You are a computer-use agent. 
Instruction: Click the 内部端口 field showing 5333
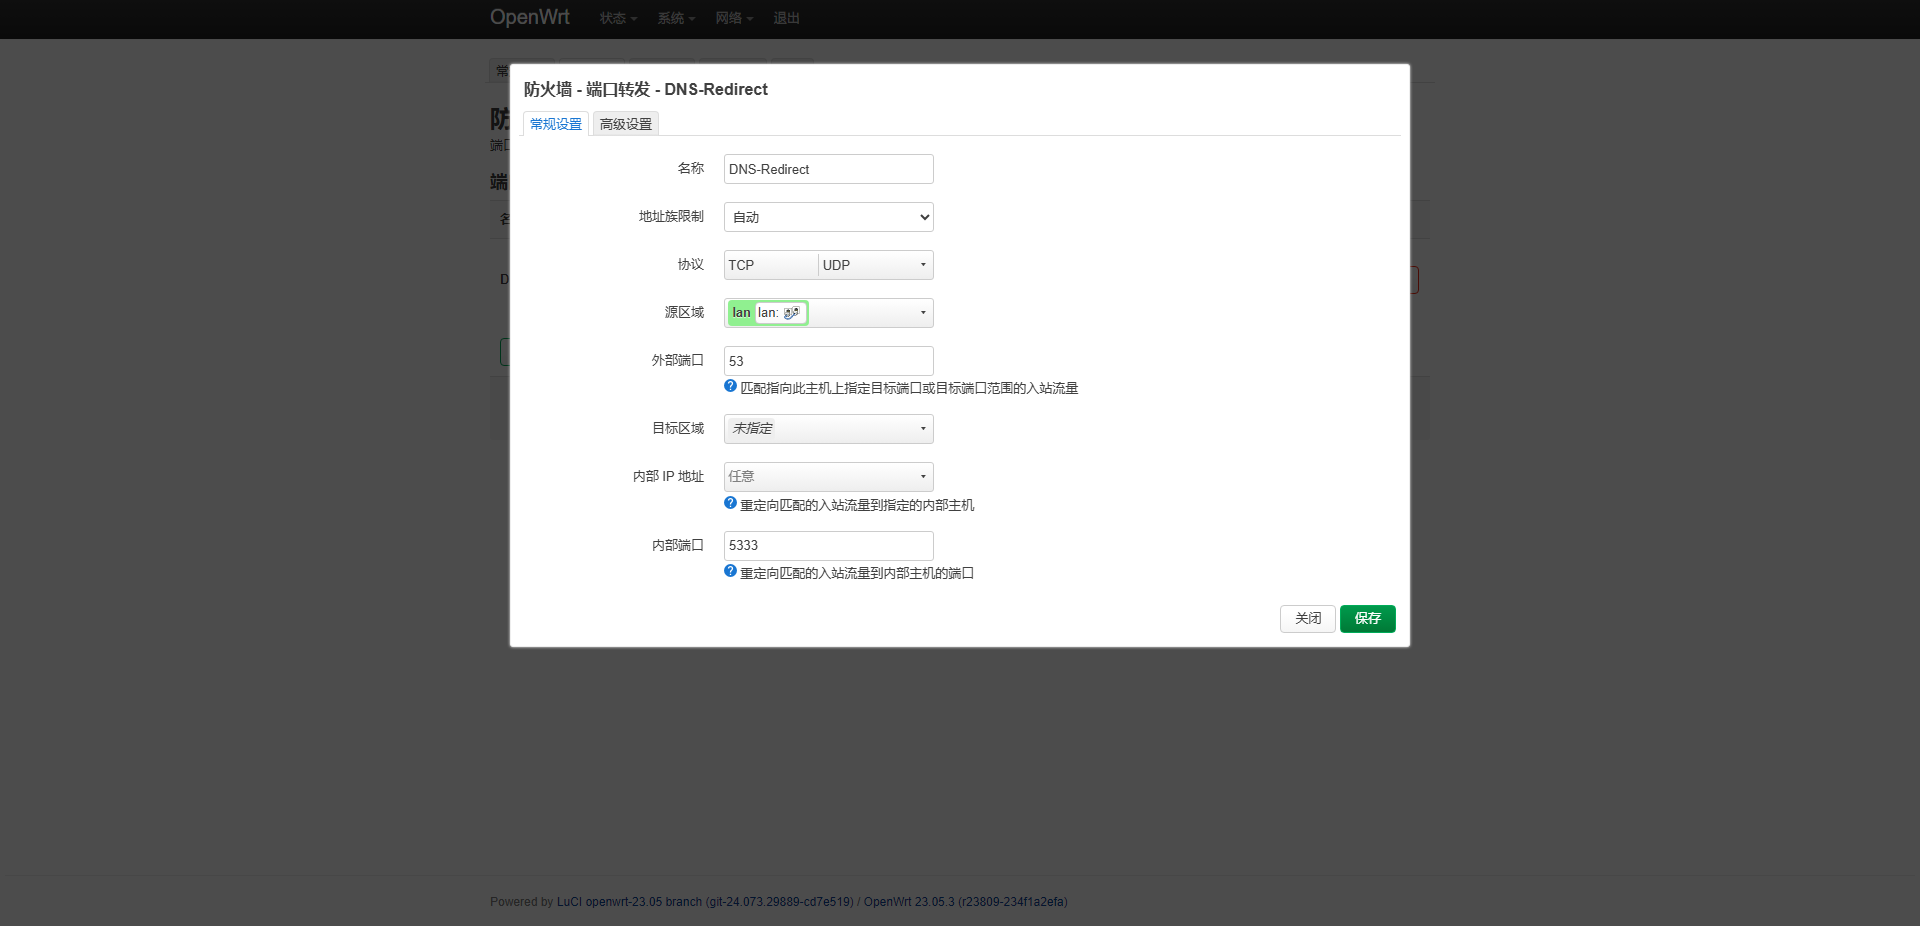[x=828, y=546]
